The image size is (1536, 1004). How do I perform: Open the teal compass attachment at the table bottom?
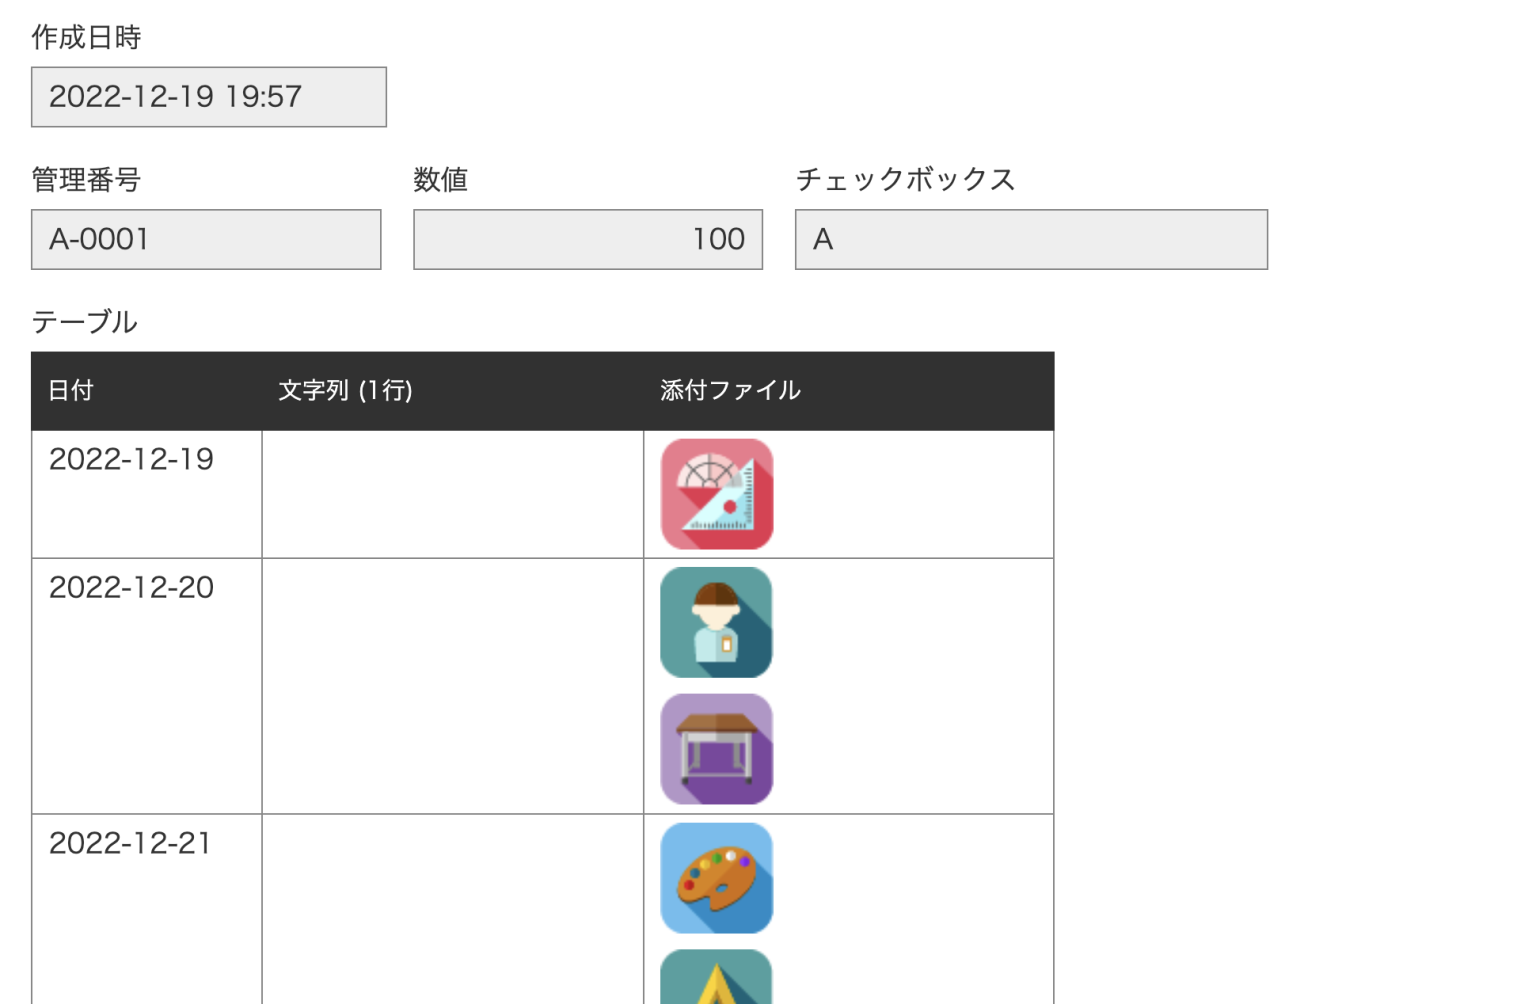[x=716, y=985]
